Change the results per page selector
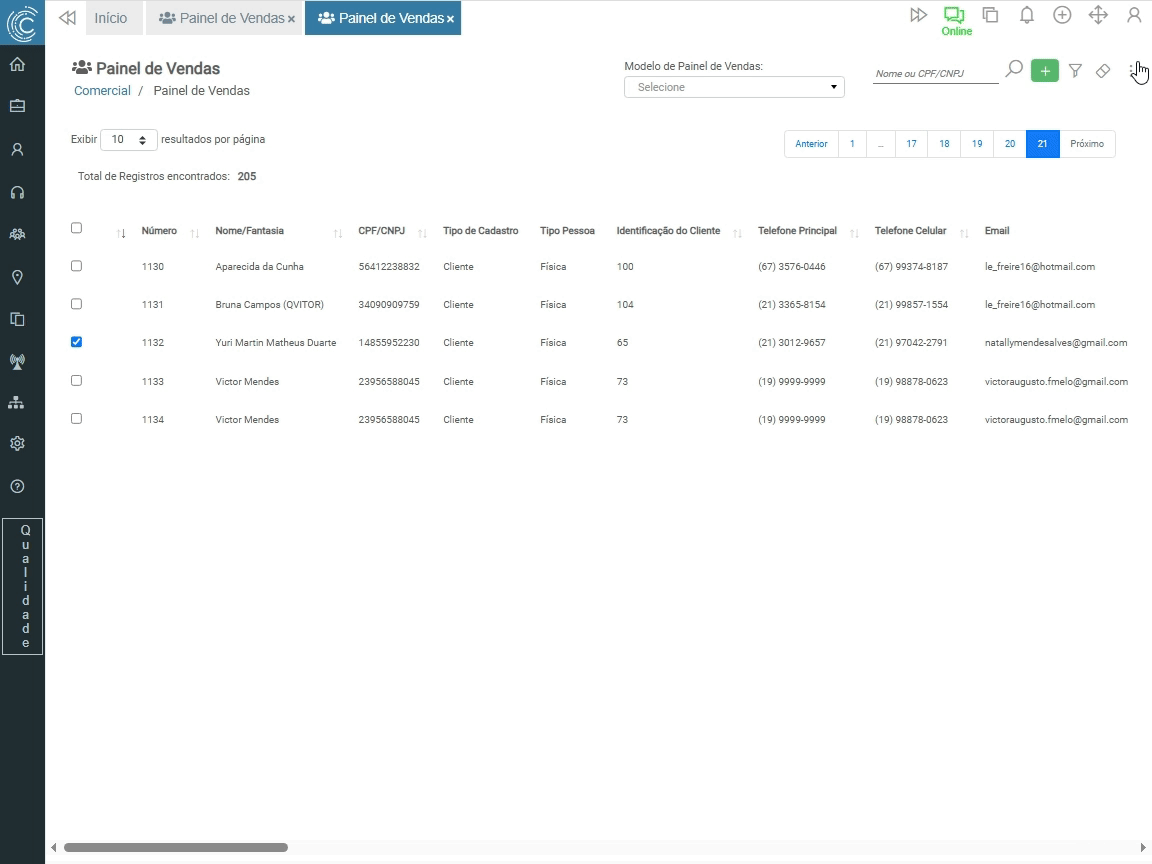The width and height of the screenshot is (1152, 864). 129,140
